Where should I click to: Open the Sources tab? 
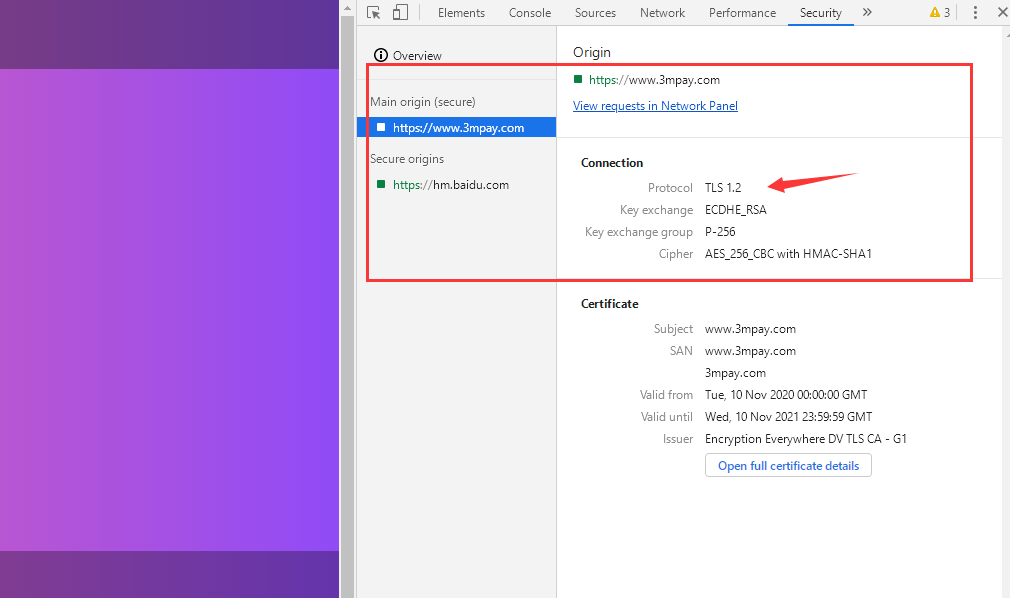tap(595, 13)
